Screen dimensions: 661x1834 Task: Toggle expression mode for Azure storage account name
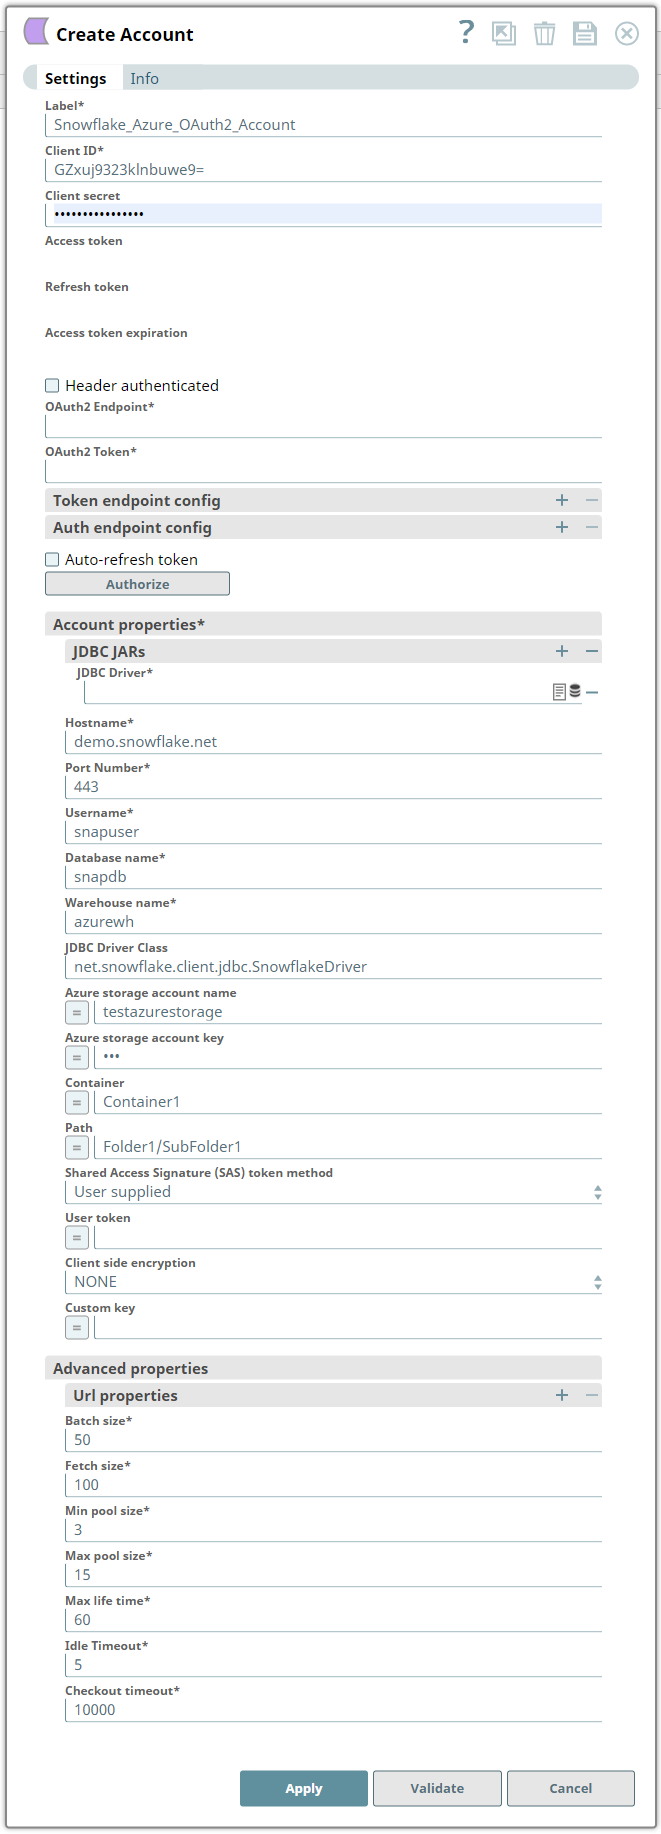[x=76, y=1012]
